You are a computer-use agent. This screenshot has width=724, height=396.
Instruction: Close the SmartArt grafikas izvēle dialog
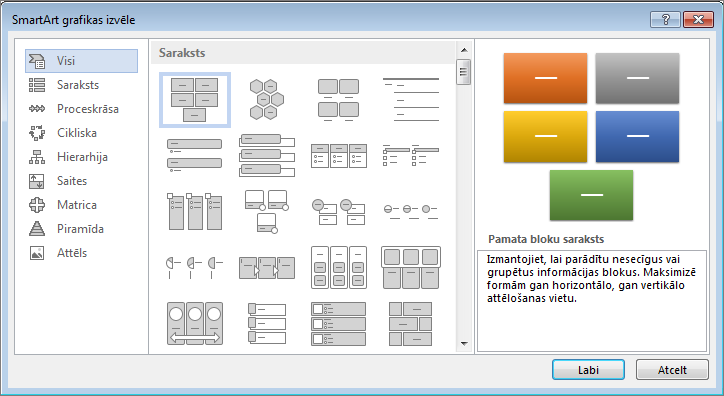tap(698, 19)
